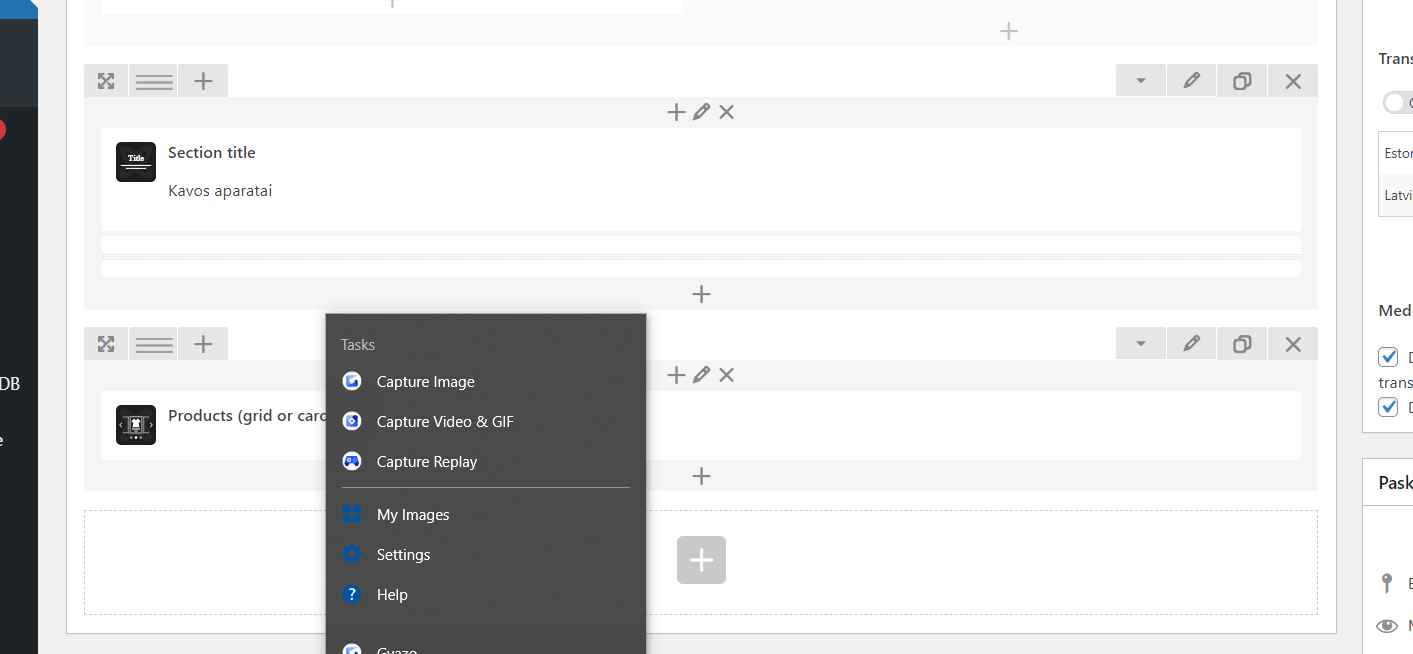Open Help in the Gyazo menu

(x=486, y=595)
